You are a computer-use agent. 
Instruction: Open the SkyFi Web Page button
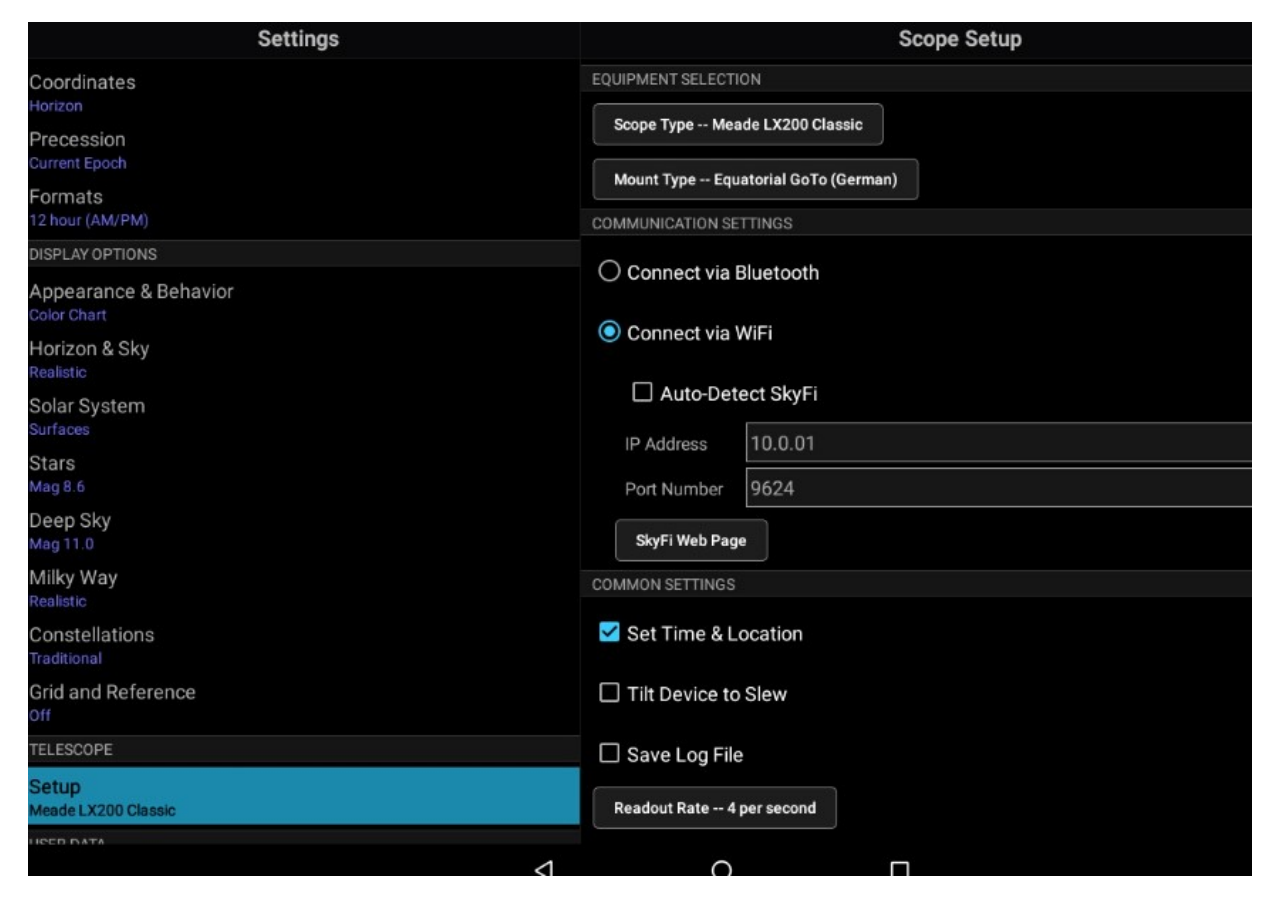[x=691, y=541]
